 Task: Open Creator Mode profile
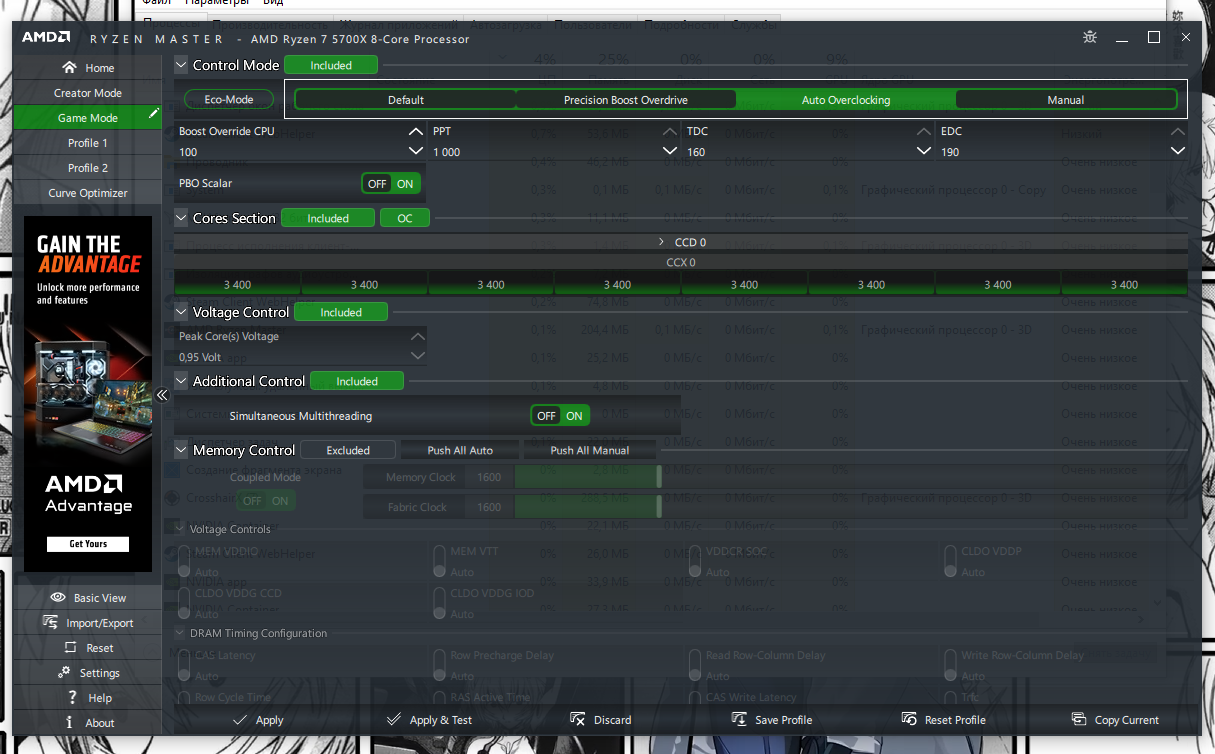88,93
